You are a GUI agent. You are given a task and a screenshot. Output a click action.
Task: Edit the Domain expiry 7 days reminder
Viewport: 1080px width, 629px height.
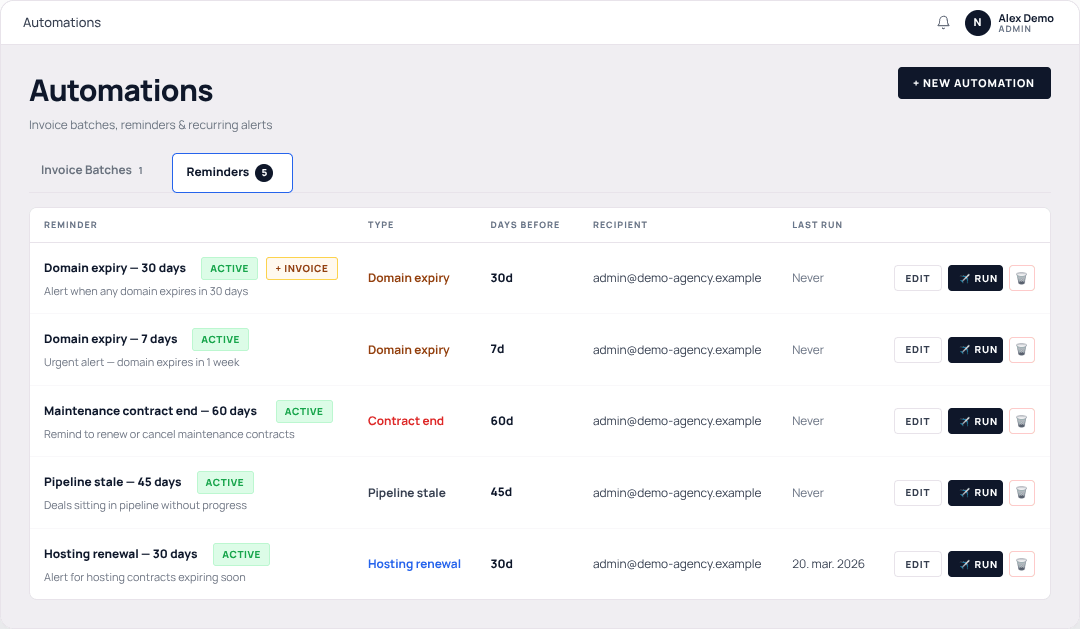tap(917, 350)
